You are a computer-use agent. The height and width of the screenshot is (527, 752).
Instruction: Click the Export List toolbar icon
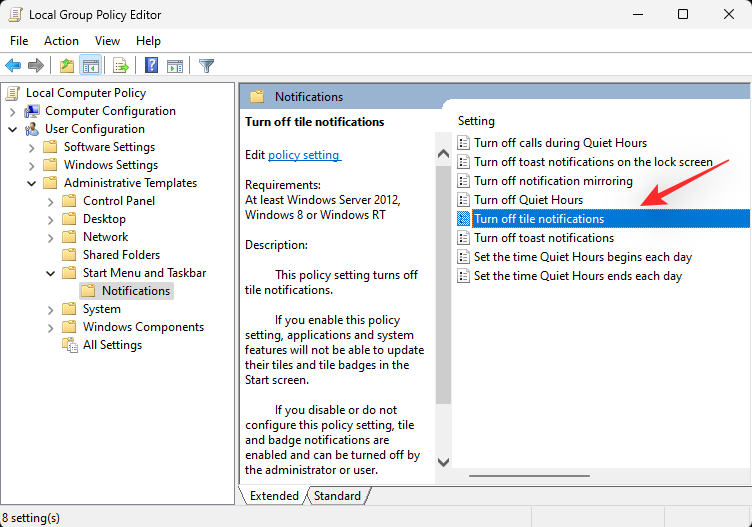[x=121, y=66]
